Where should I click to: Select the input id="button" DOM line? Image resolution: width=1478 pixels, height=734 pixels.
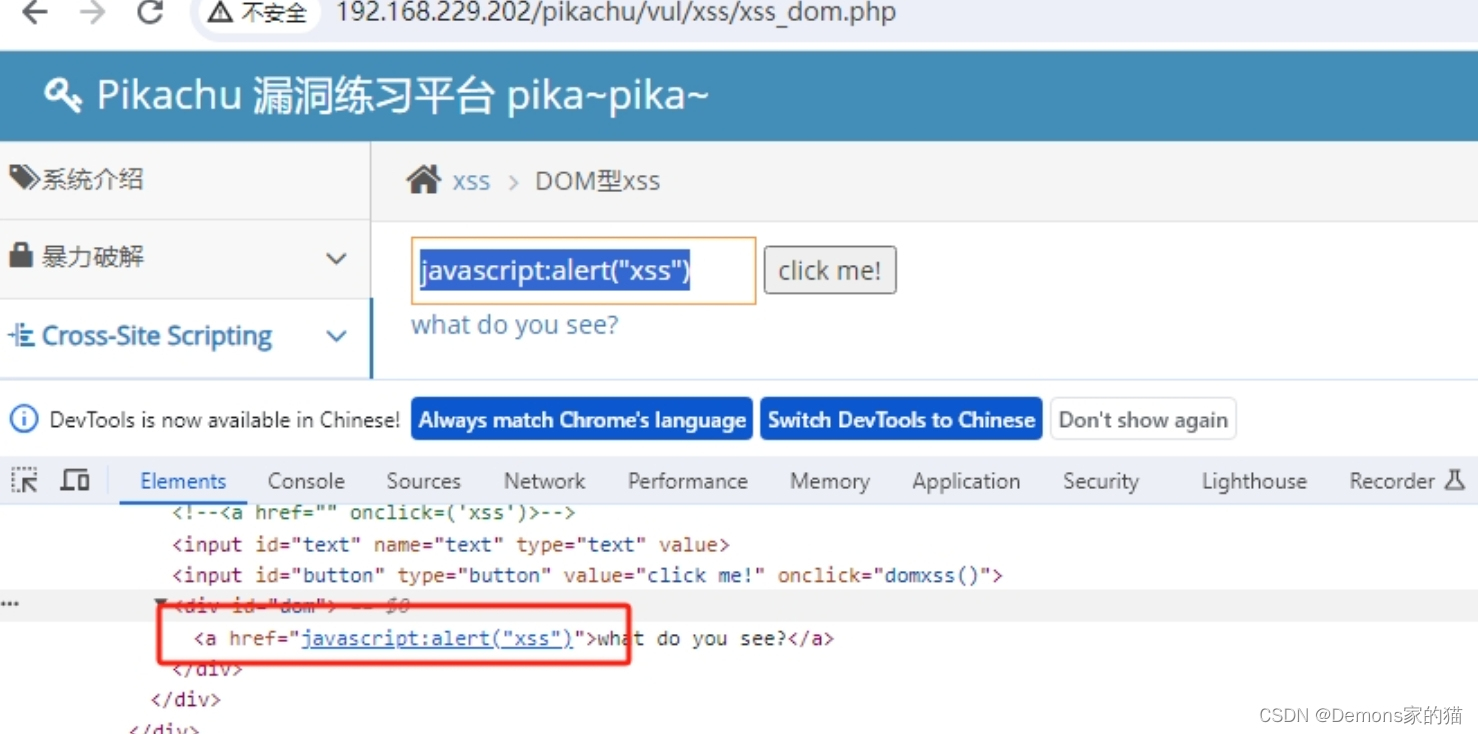tap(587, 575)
